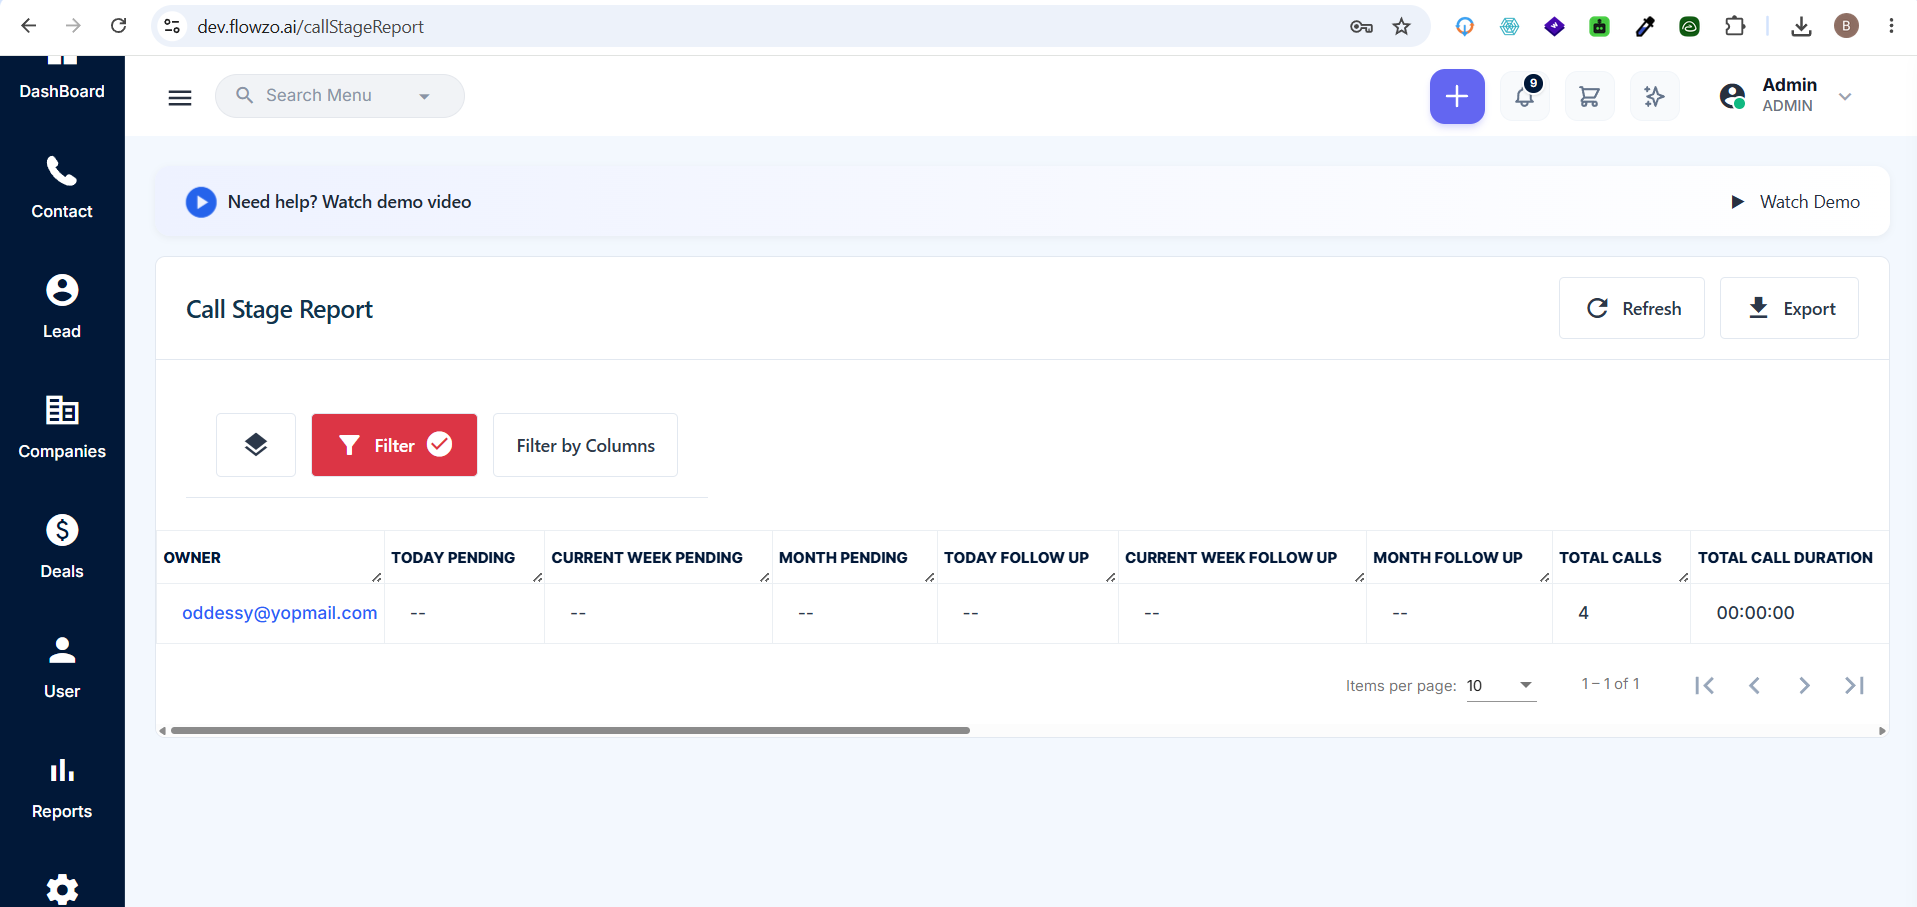
Task: Go to previous page of results
Action: coord(1754,685)
